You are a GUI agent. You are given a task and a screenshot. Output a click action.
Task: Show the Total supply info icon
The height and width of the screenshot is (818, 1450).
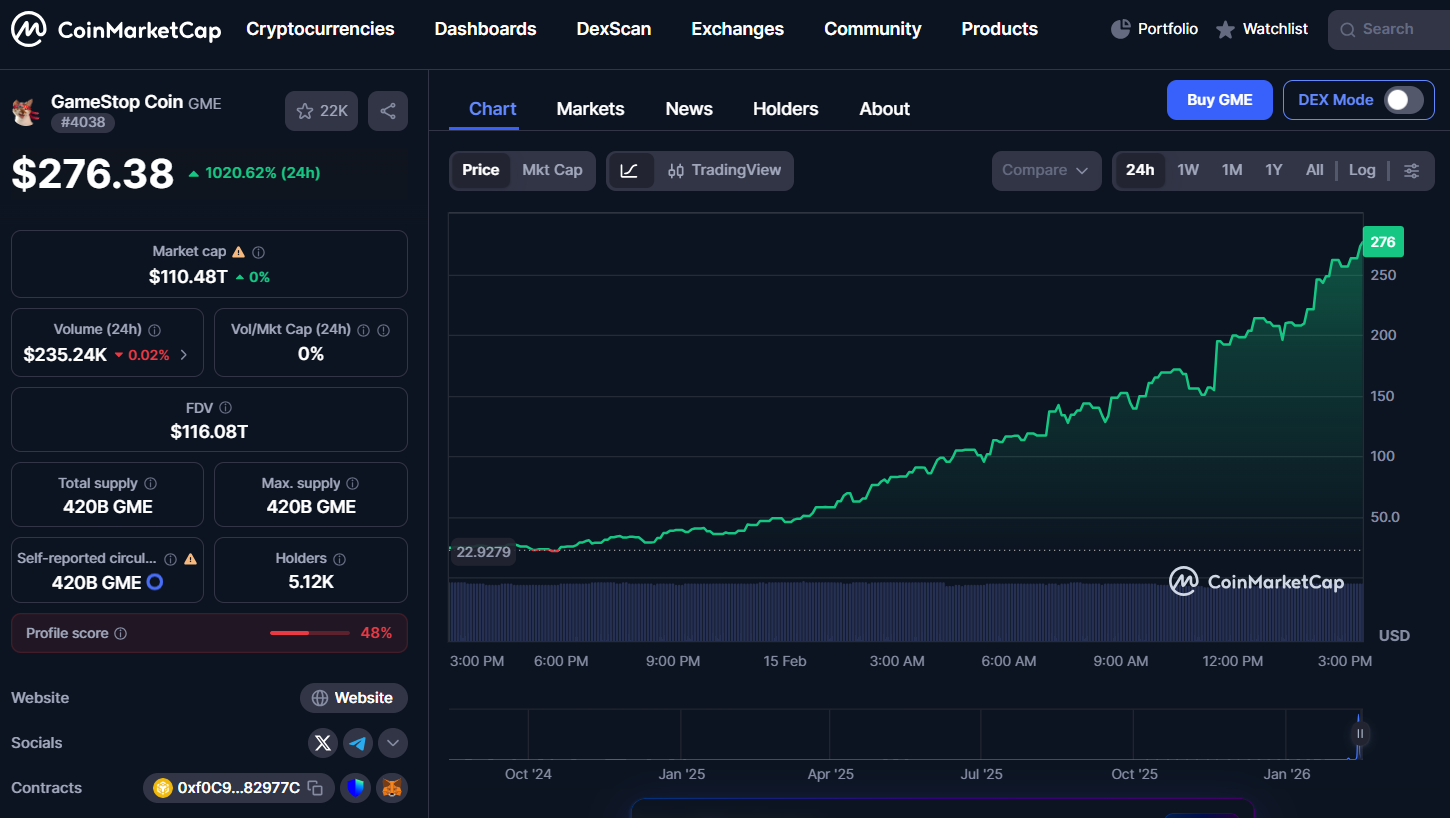click(x=150, y=484)
